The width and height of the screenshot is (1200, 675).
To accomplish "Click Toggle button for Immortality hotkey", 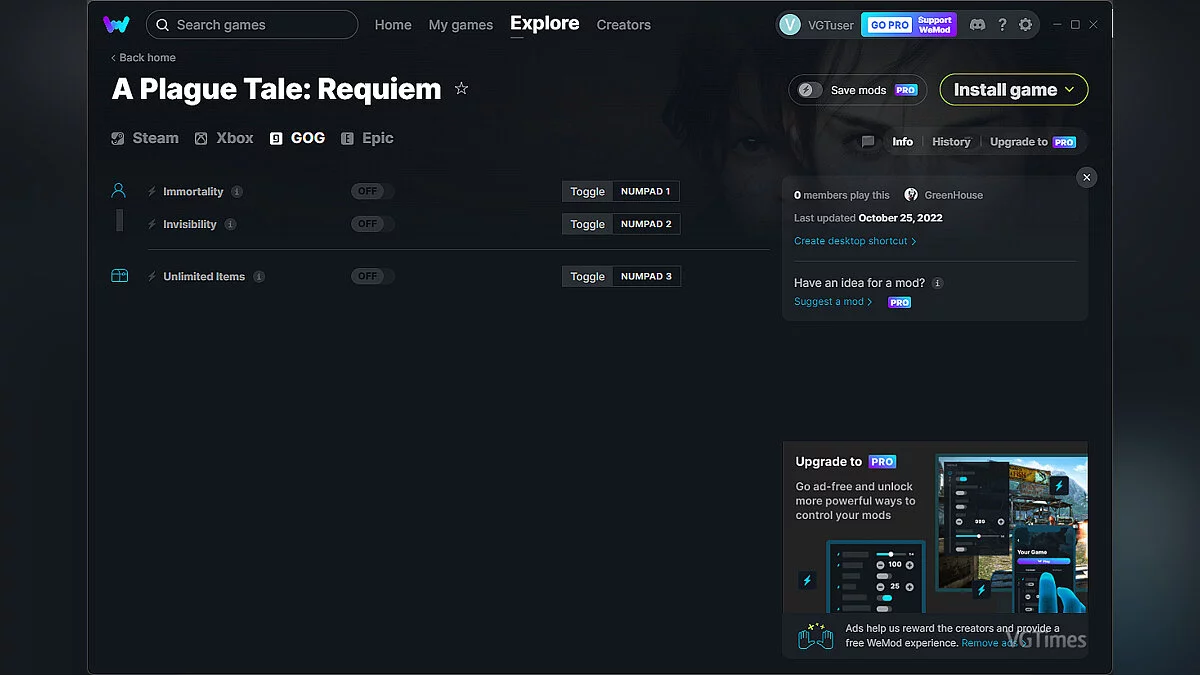I will pos(588,191).
